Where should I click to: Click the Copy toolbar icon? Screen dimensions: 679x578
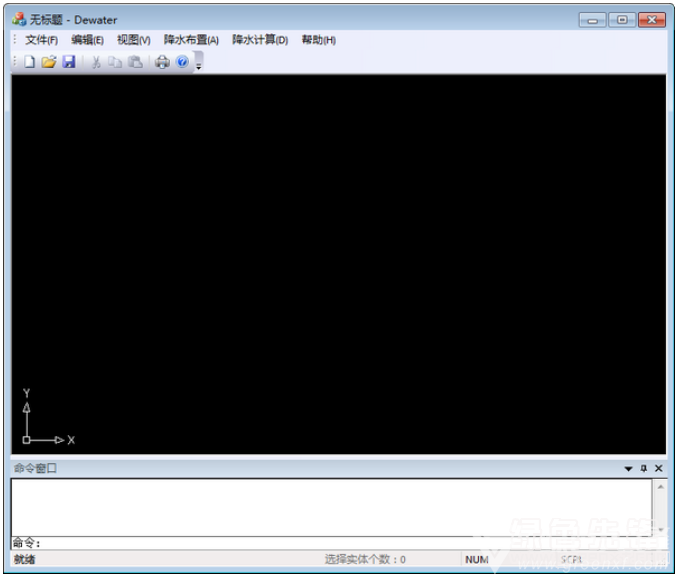115,62
